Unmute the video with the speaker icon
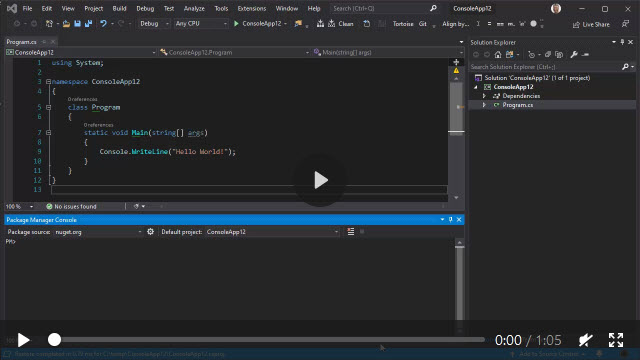Screen dimensions: 640x360 585,340
